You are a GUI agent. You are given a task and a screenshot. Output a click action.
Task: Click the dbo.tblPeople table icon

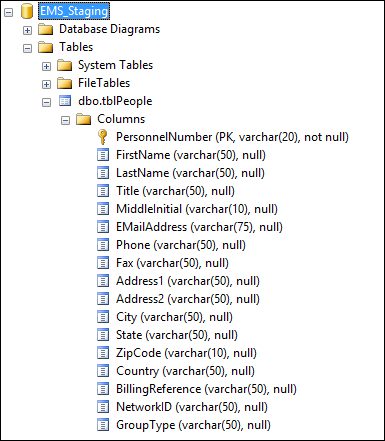(65, 101)
